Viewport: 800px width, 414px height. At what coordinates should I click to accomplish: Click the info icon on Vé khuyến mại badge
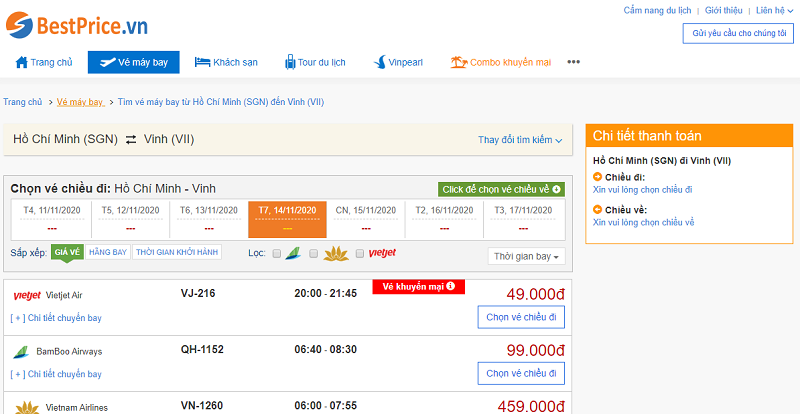coord(450,286)
